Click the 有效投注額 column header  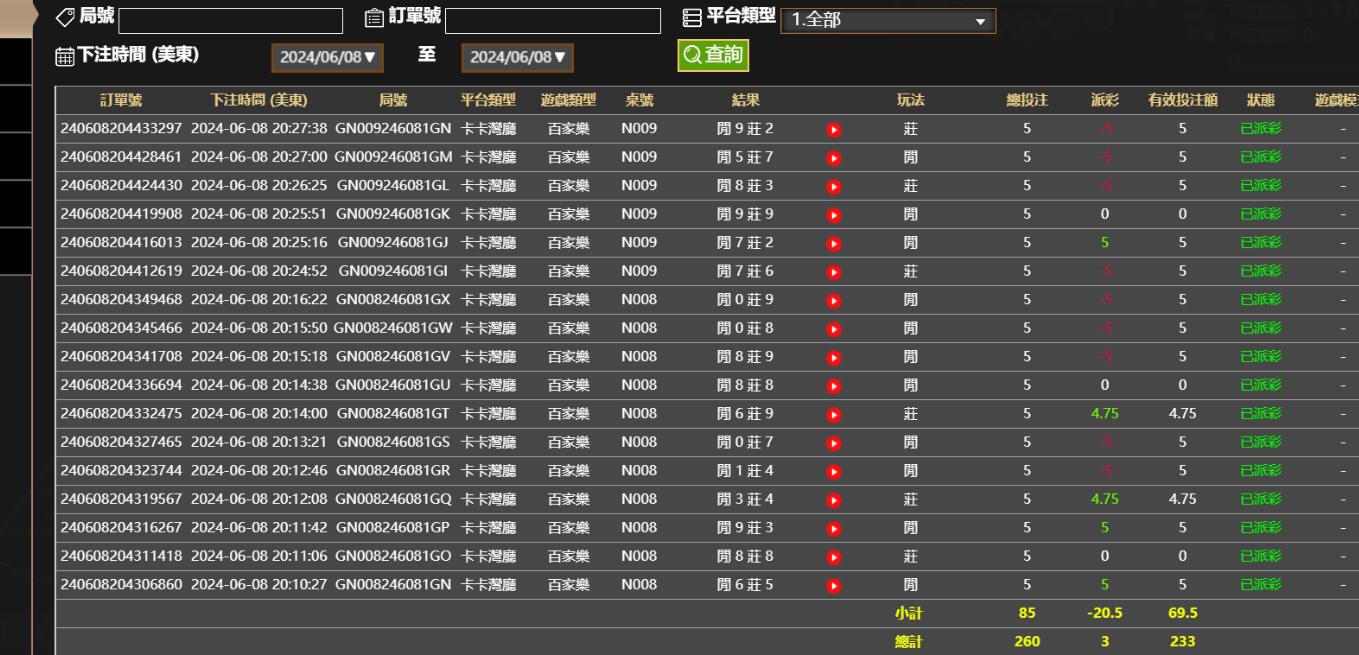[1181, 100]
